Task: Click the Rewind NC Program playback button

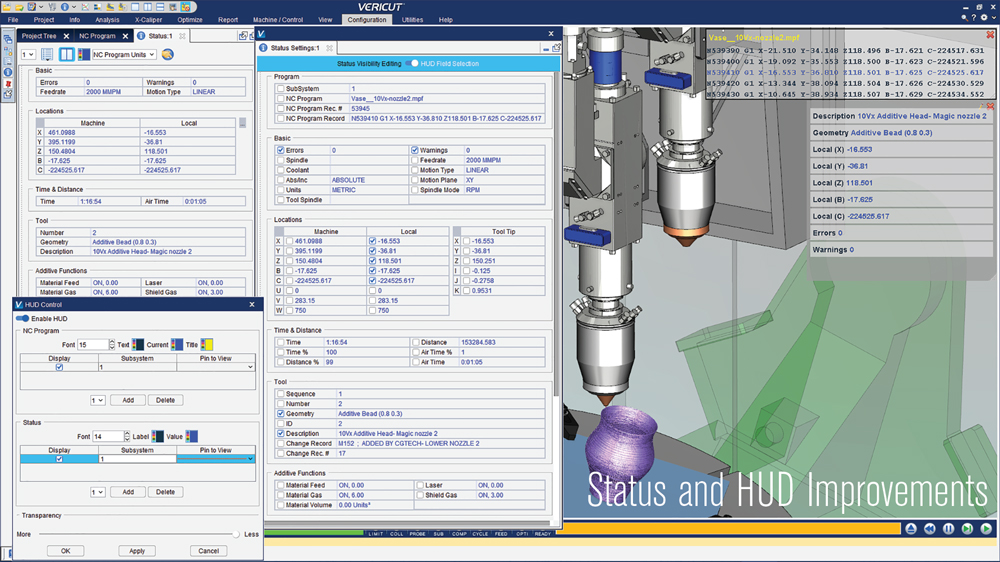Action: point(930,529)
